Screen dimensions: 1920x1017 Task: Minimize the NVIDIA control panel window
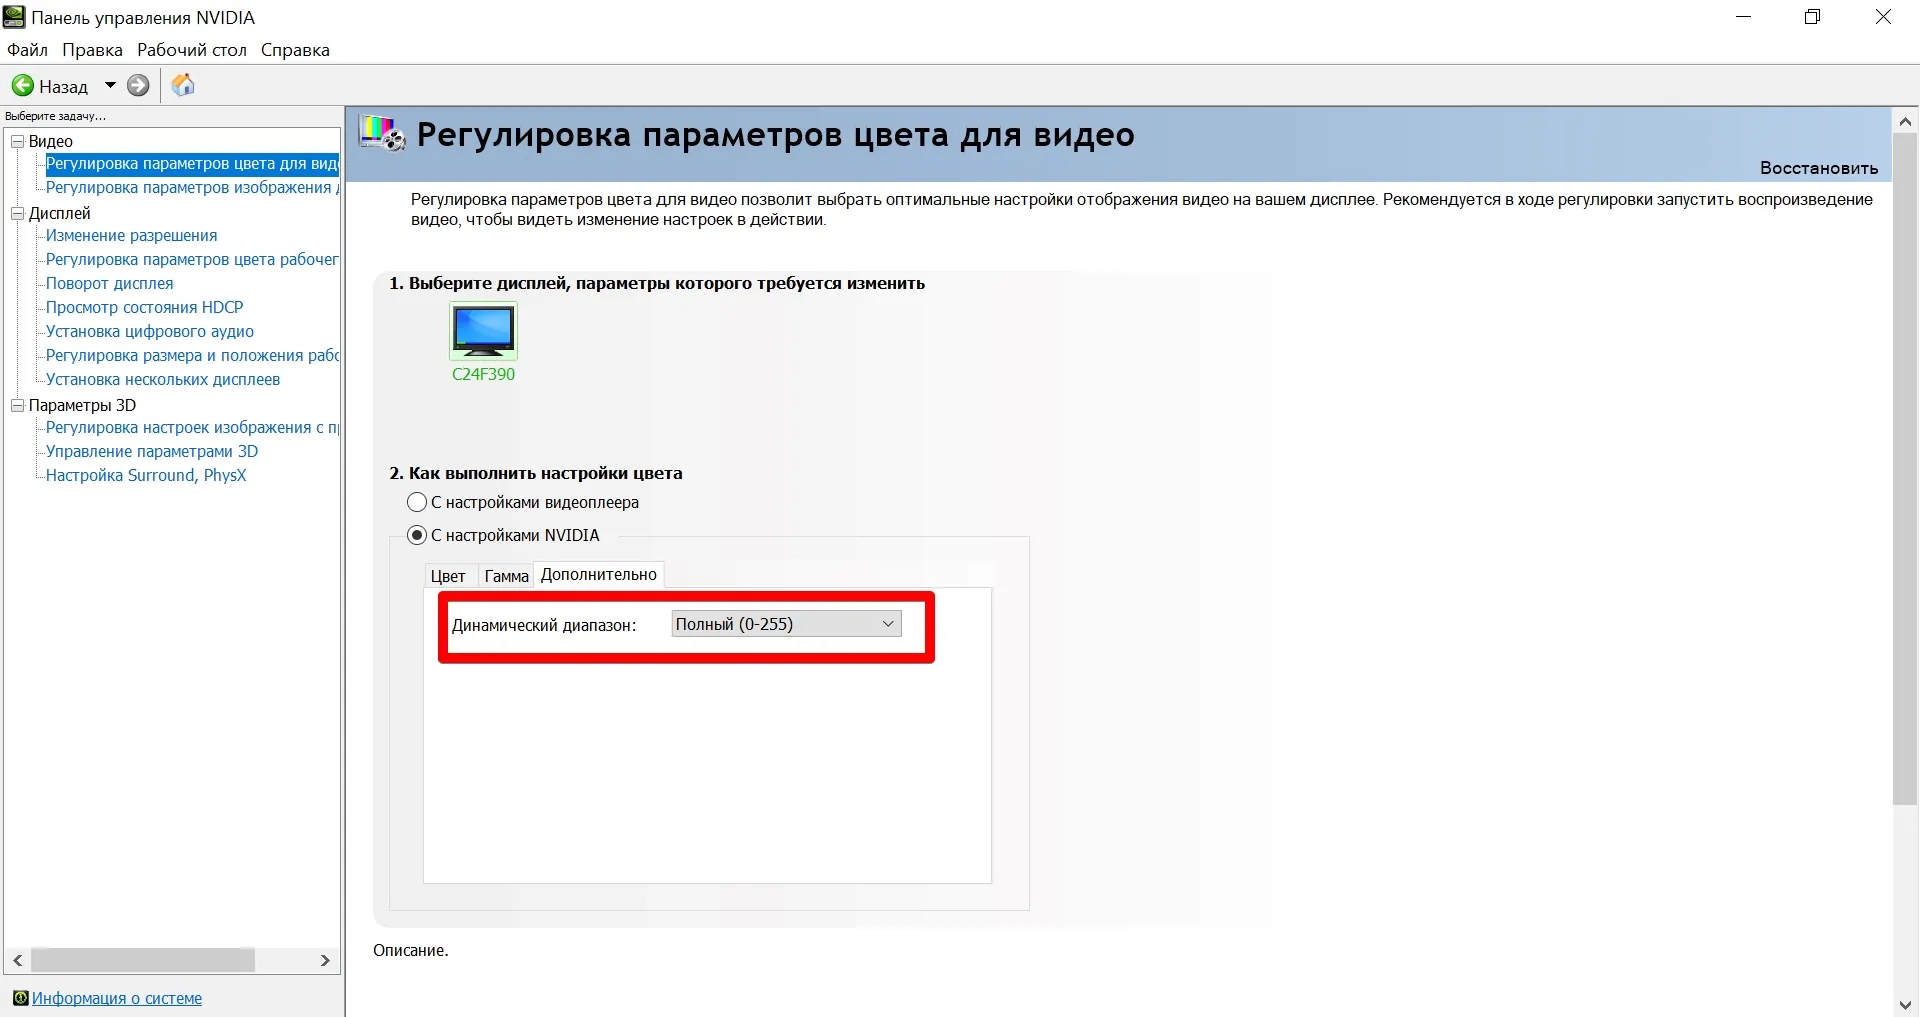click(1744, 17)
